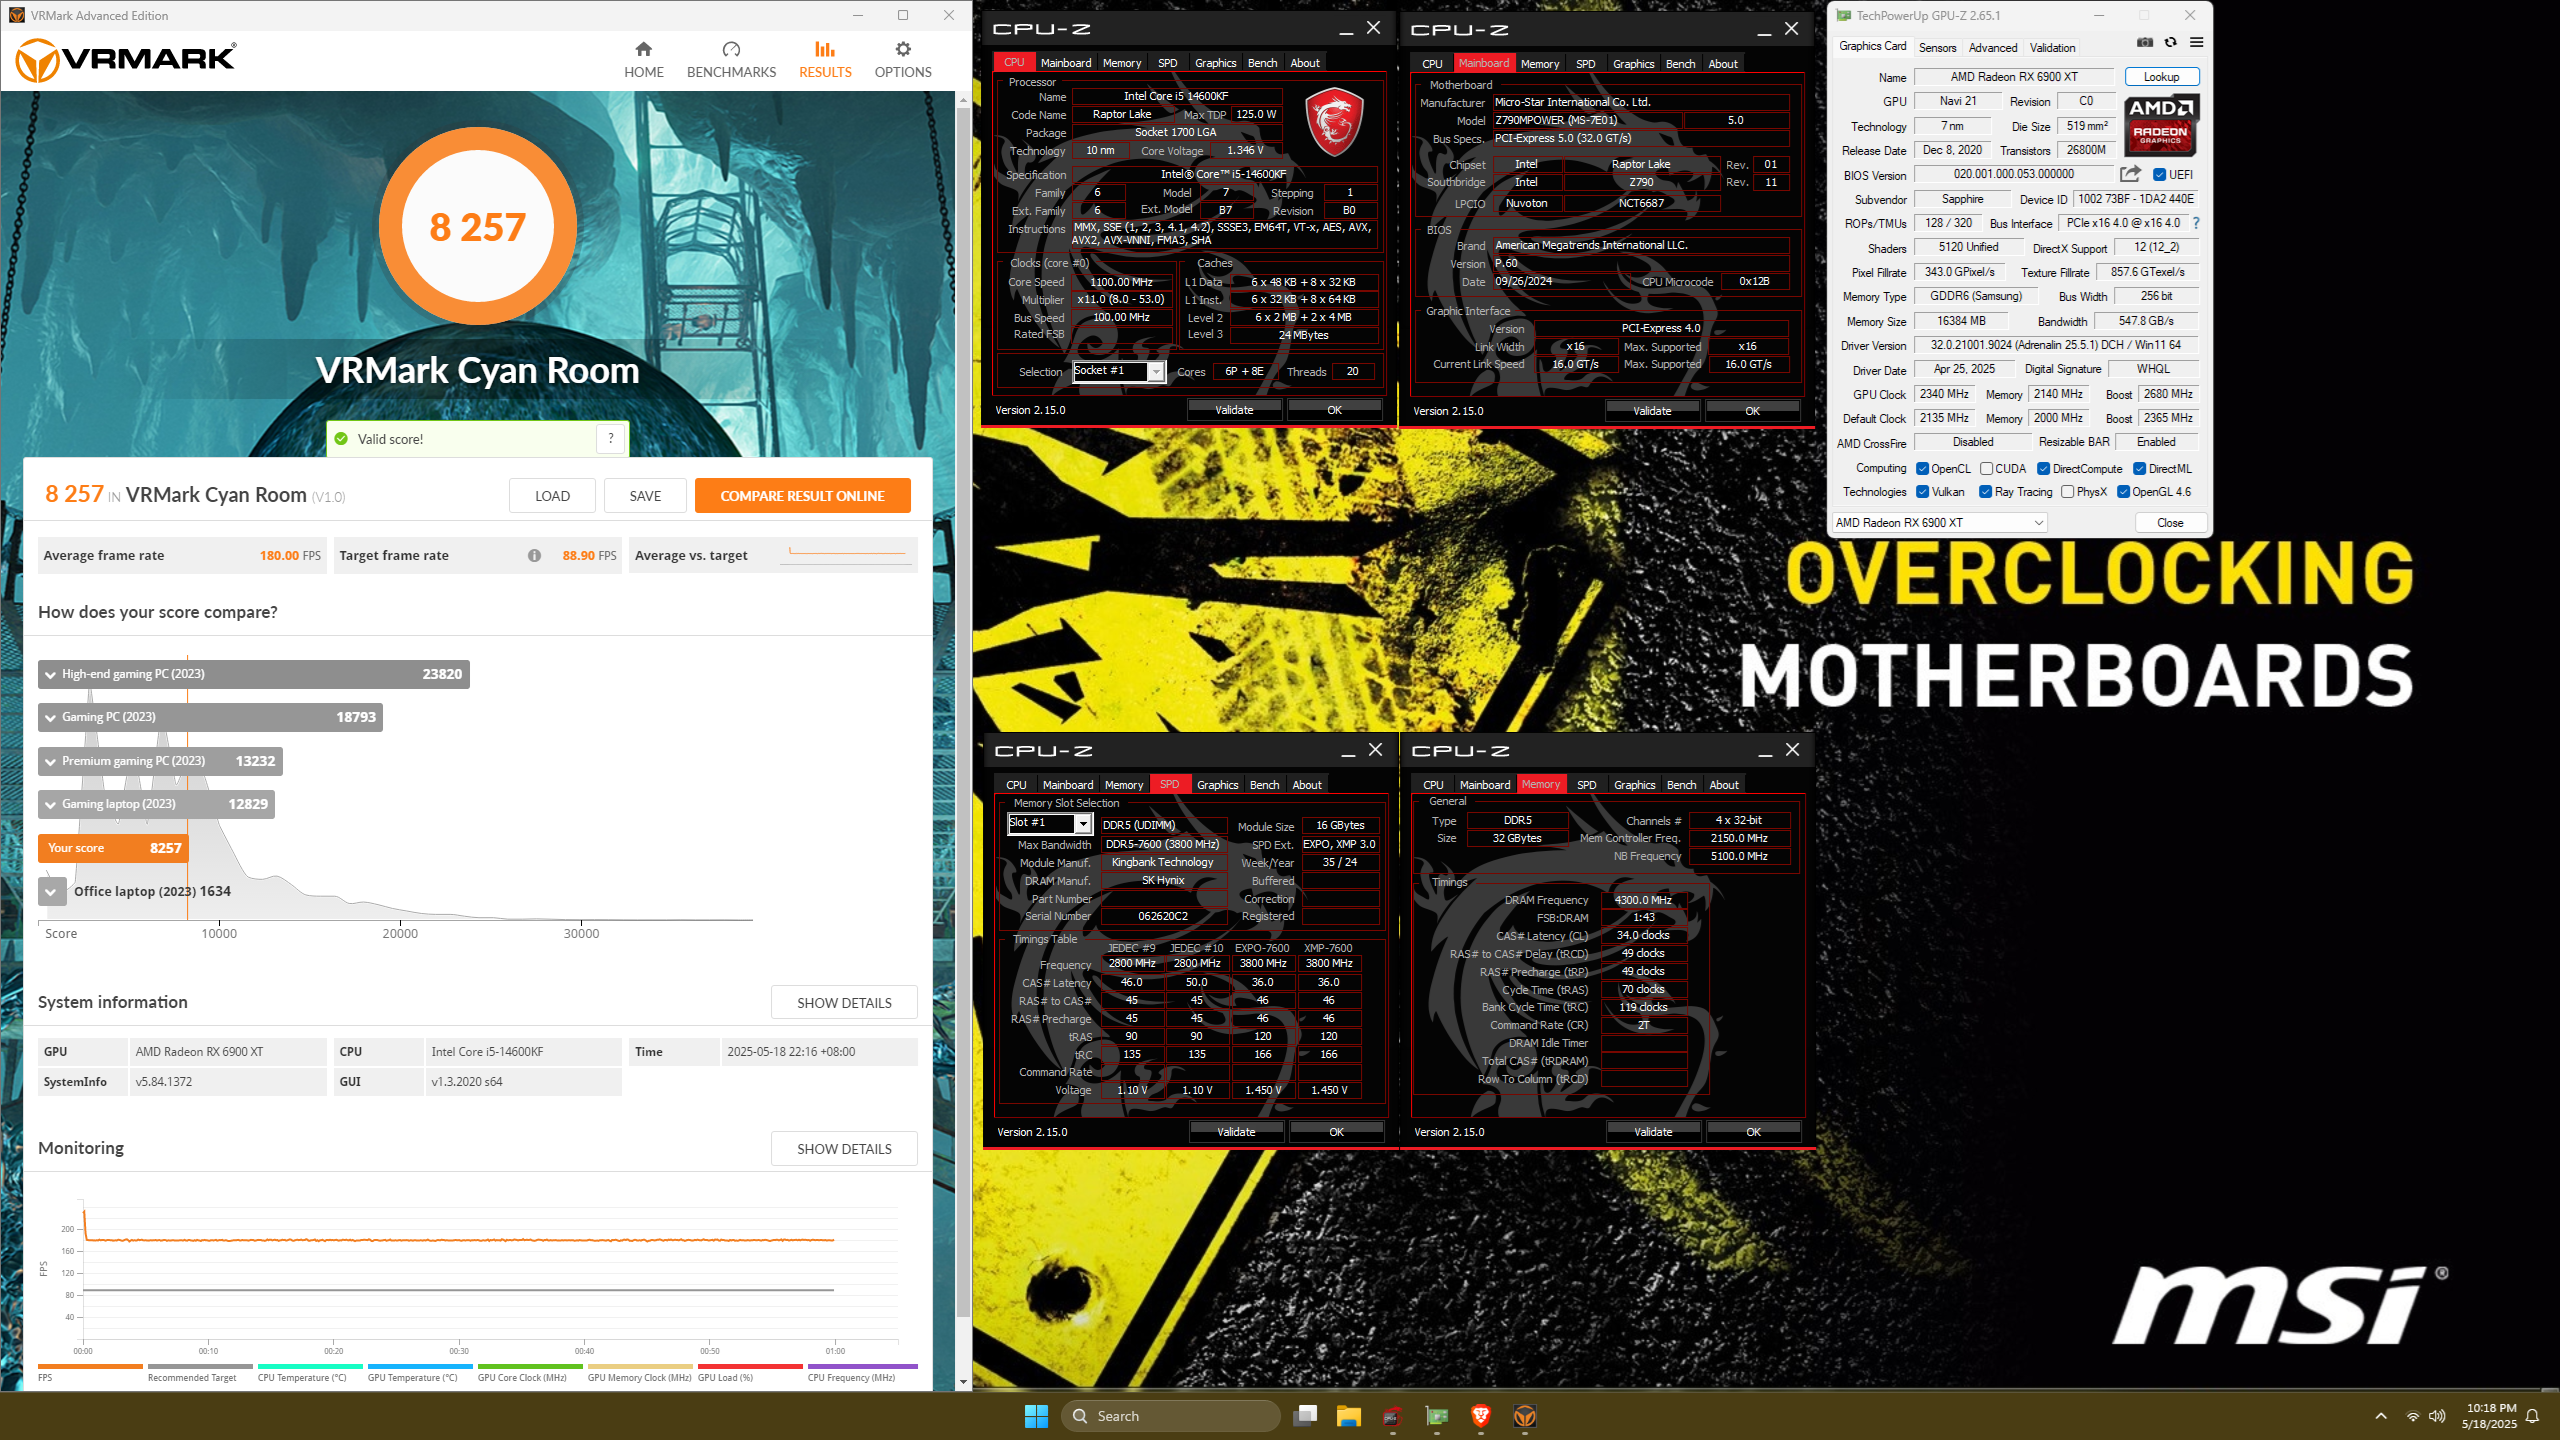Toggle DirectML checkbox in GPU-Z
This screenshot has height=1440, width=2560.
tap(2139, 469)
